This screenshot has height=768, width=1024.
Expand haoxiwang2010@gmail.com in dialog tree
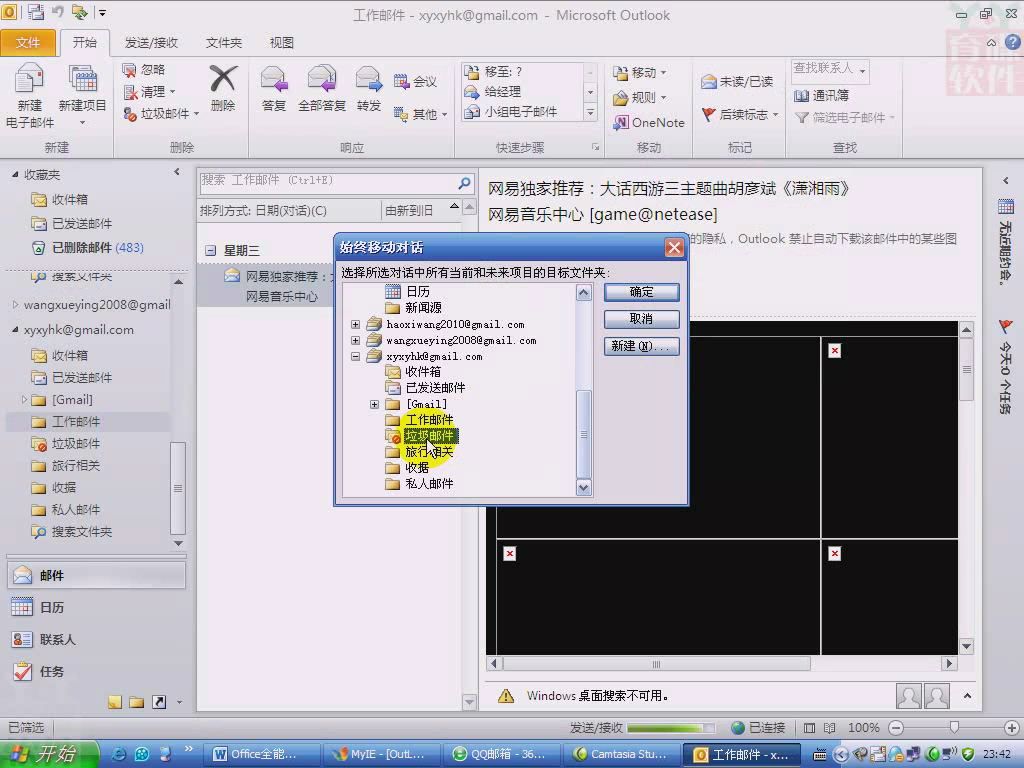coord(355,324)
